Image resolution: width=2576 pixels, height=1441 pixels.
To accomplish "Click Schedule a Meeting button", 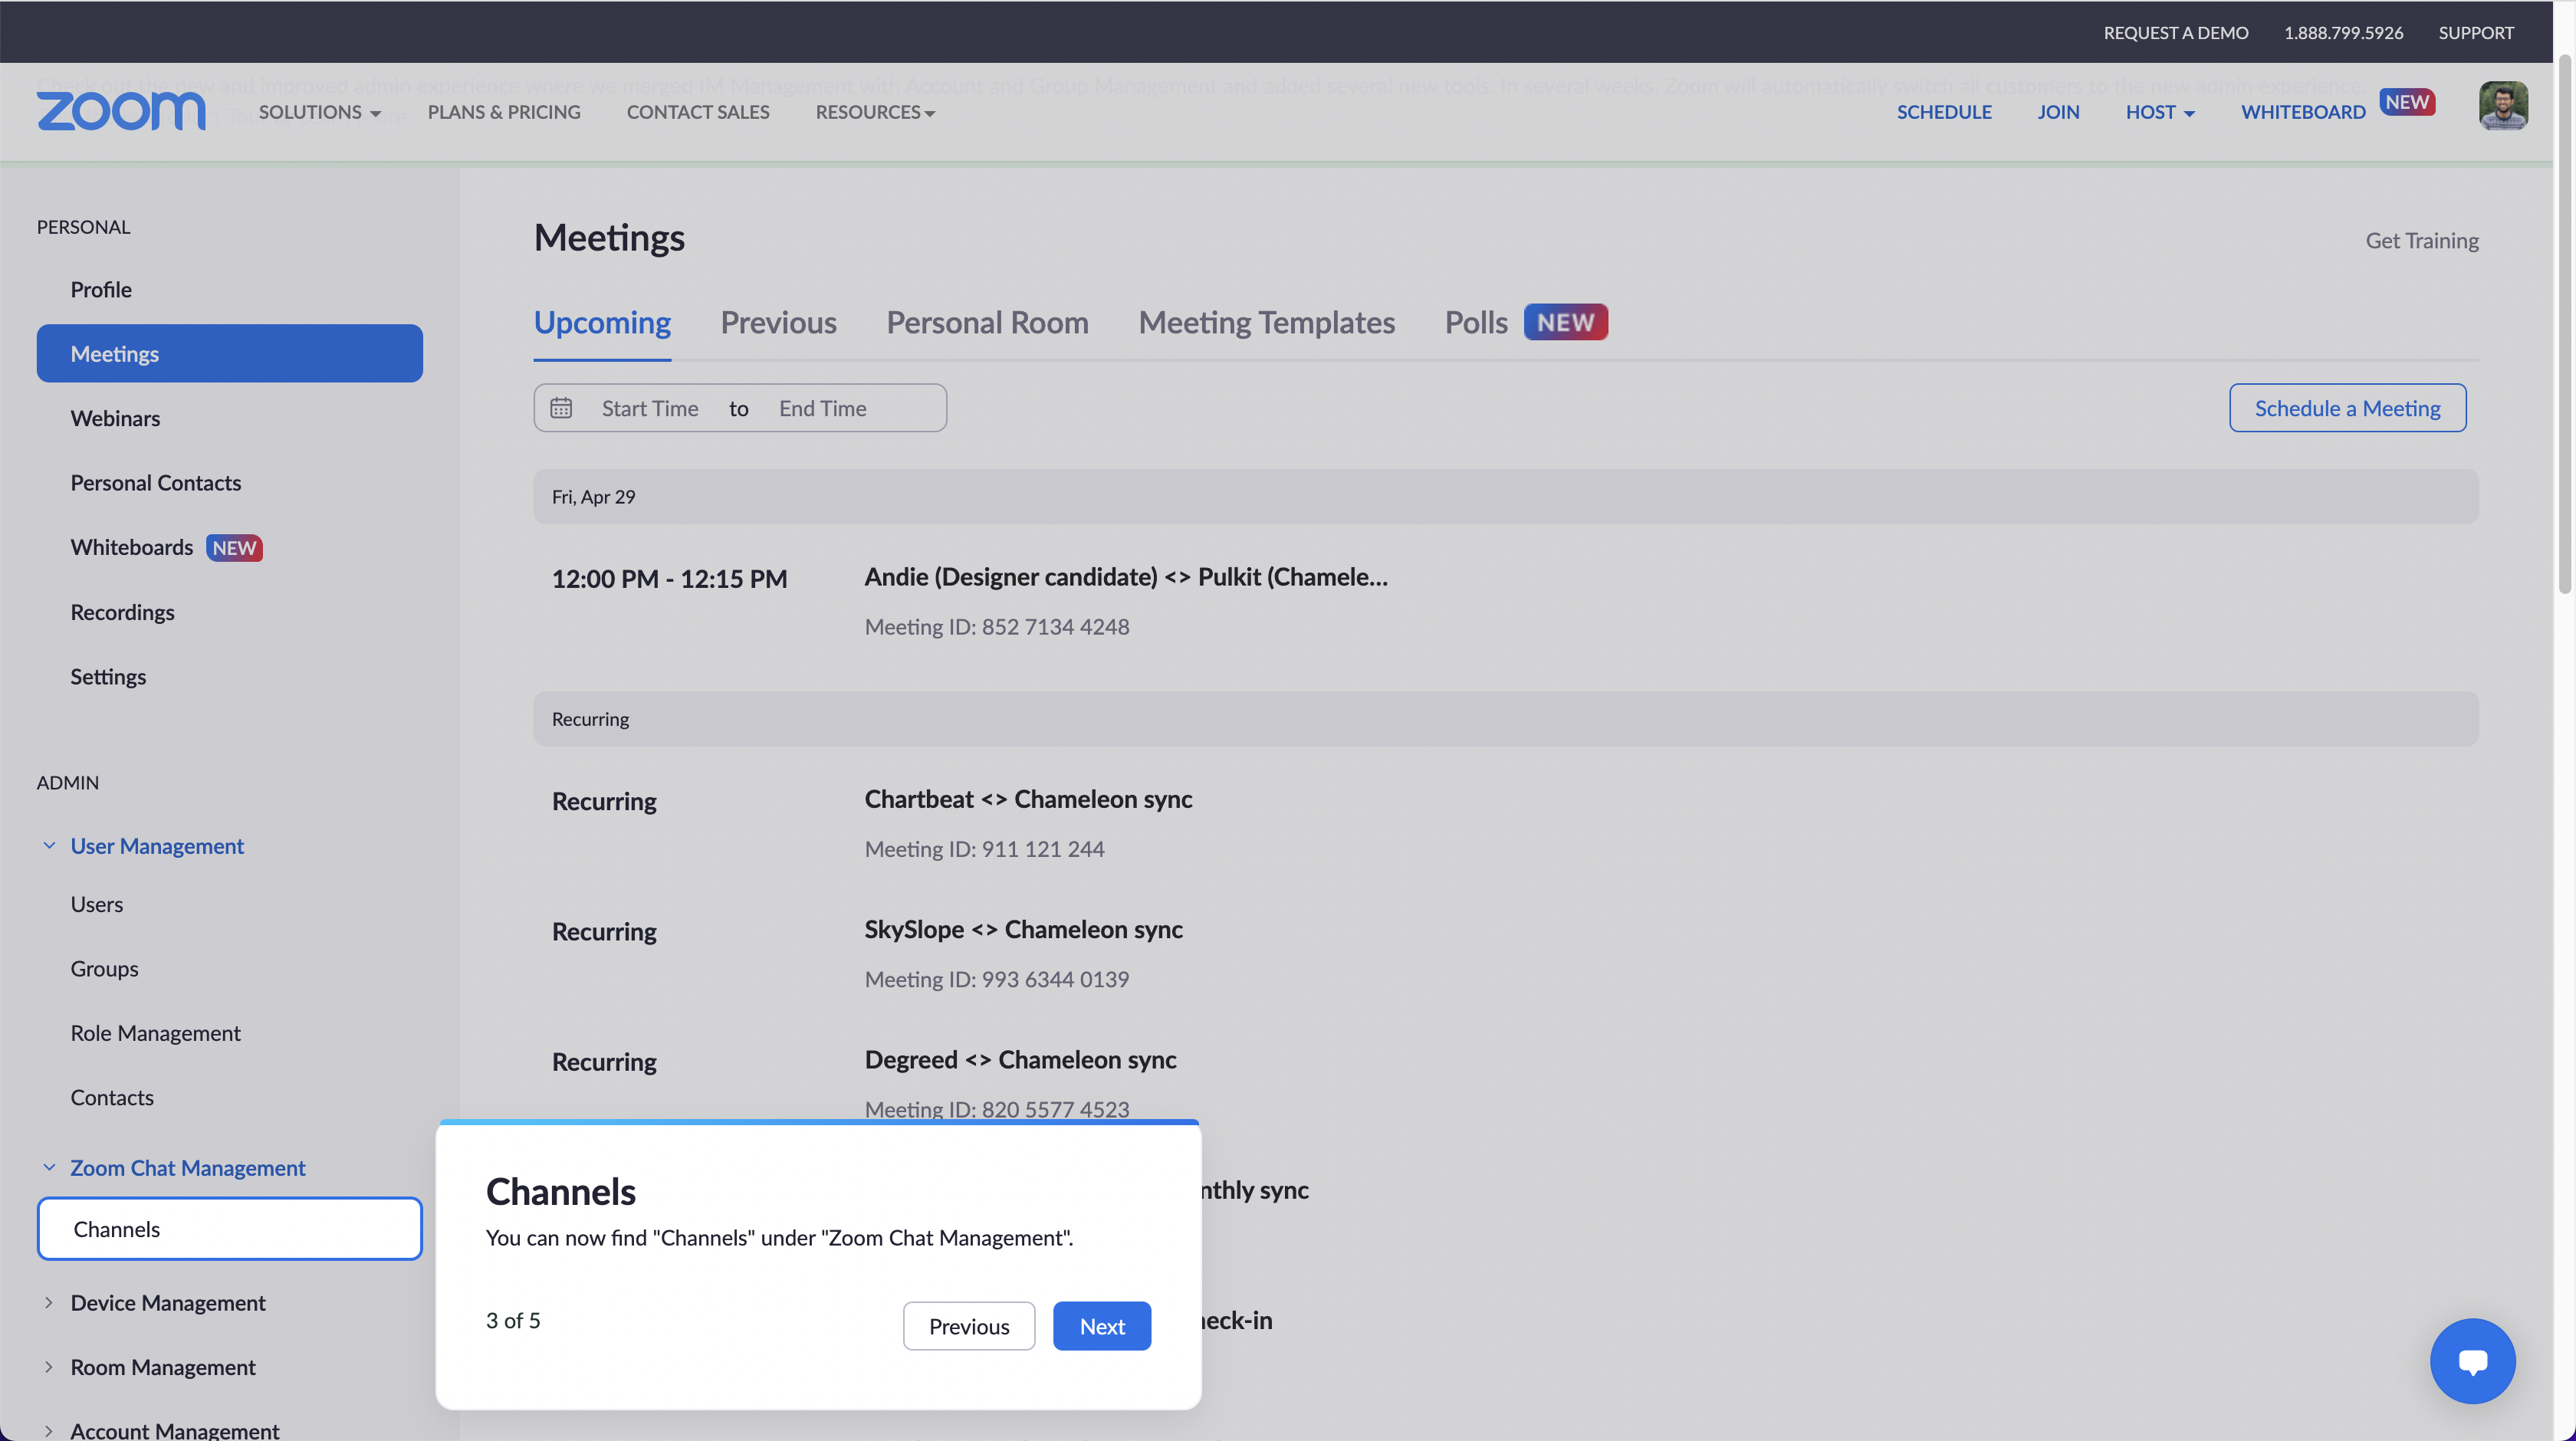I will coord(2347,408).
